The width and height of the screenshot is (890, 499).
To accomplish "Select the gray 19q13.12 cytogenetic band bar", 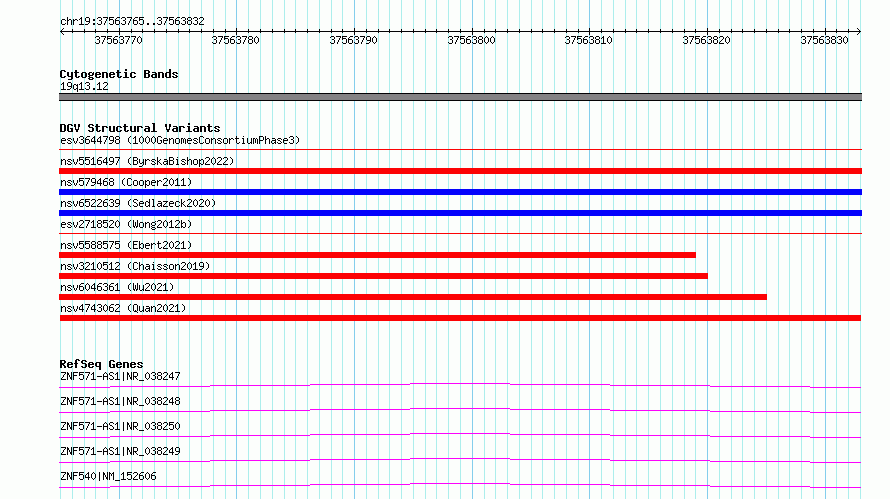I will point(460,97).
